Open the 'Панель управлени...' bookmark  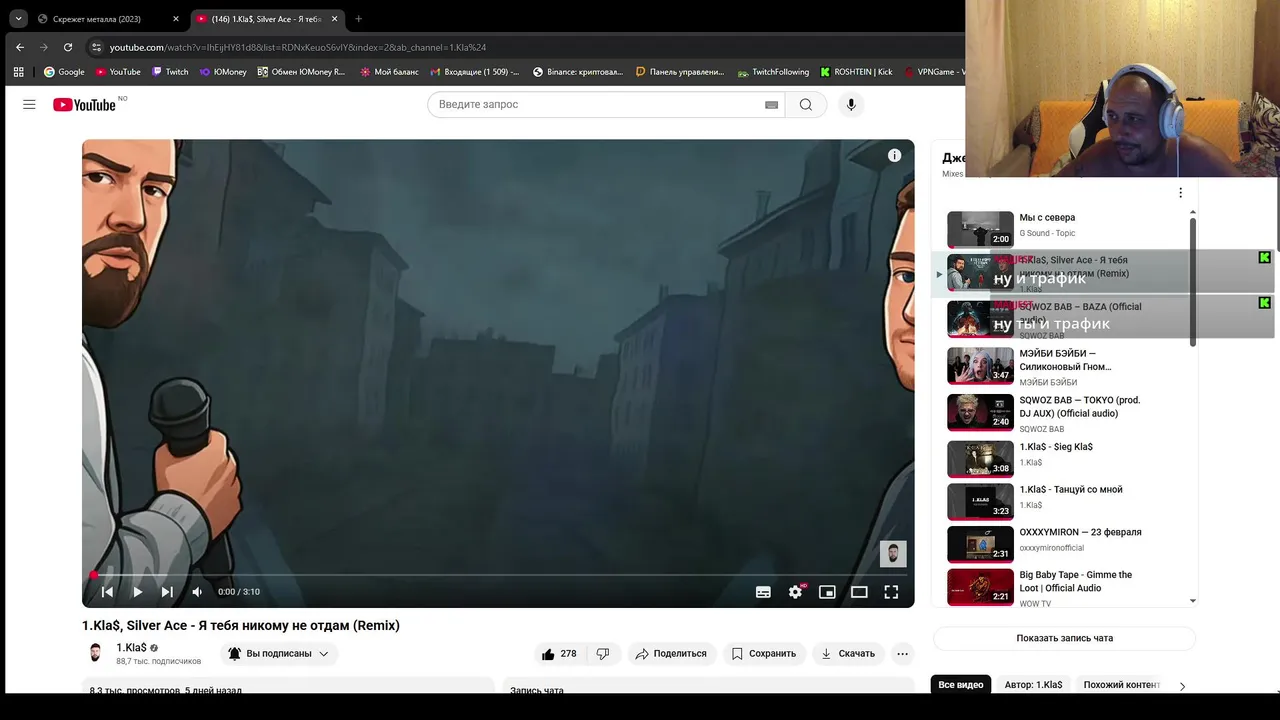coord(680,72)
